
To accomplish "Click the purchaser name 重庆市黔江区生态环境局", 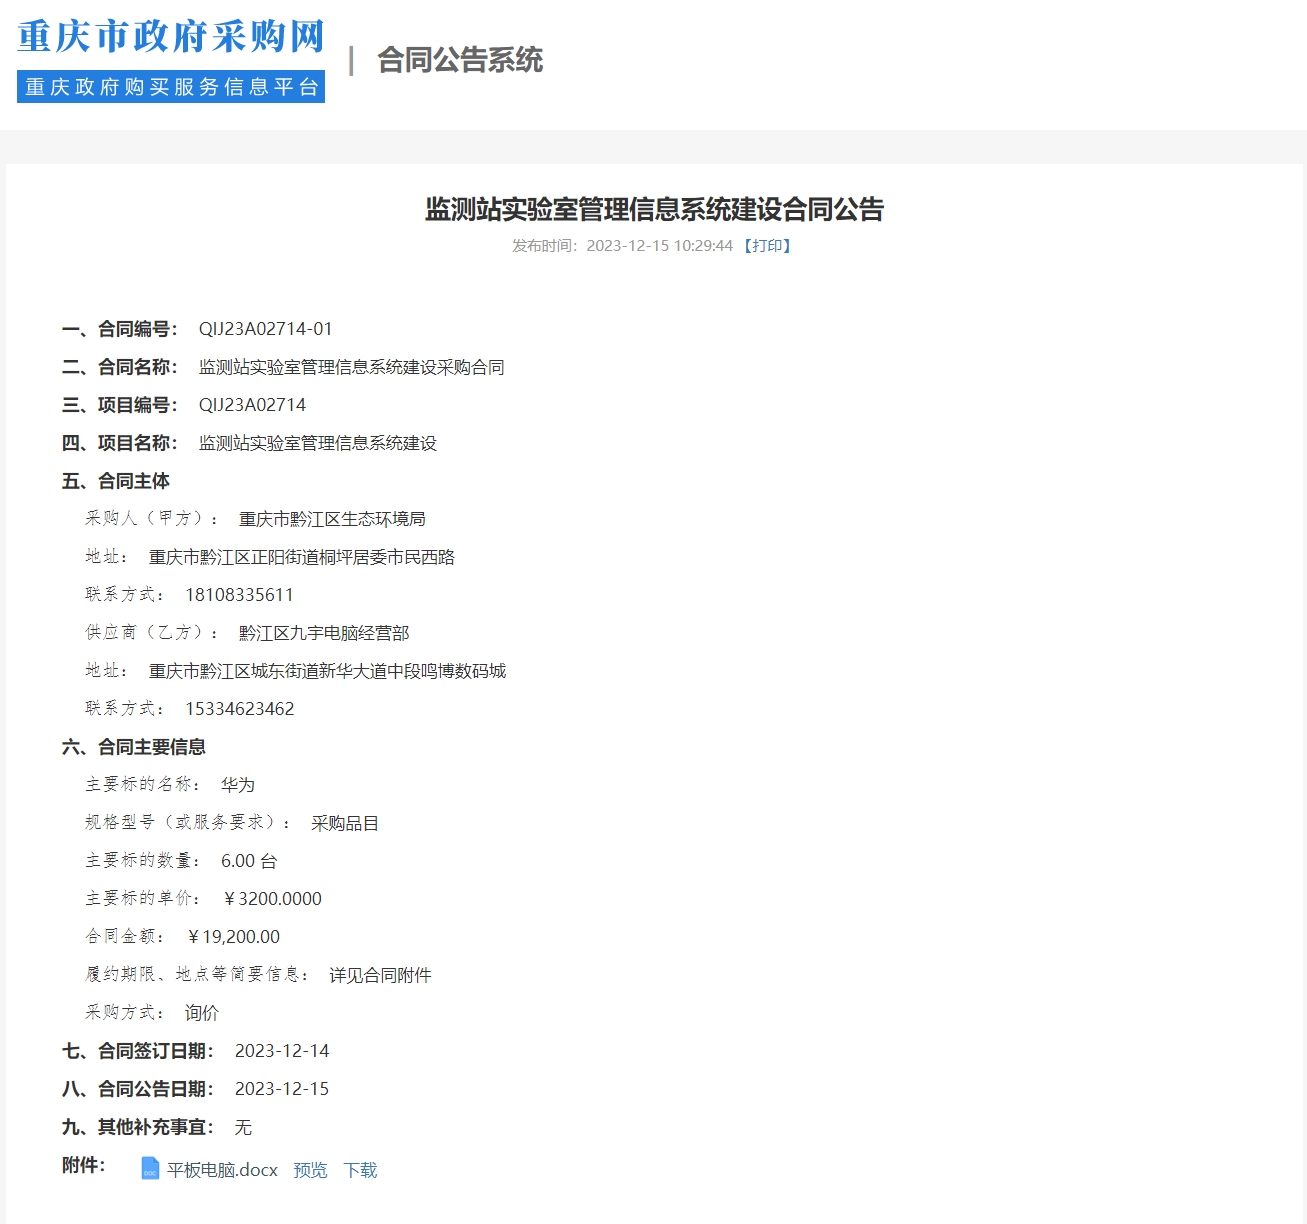I will click(x=332, y=519).
